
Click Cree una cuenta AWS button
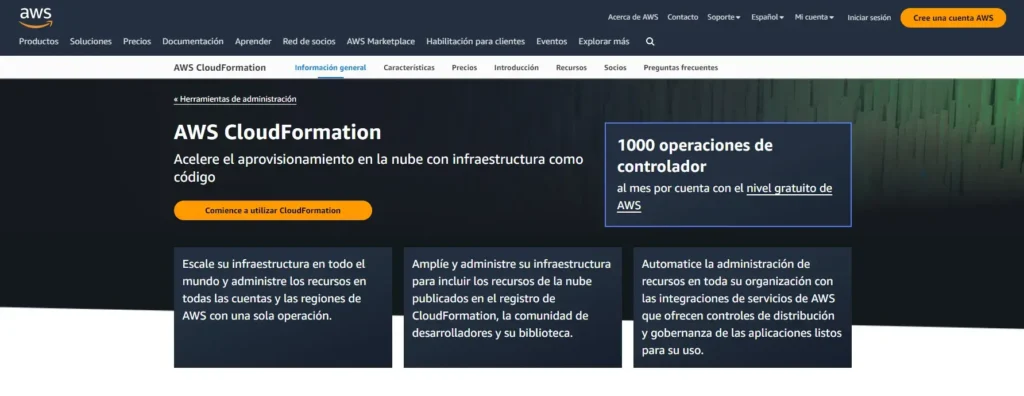(x=953, y=18)
